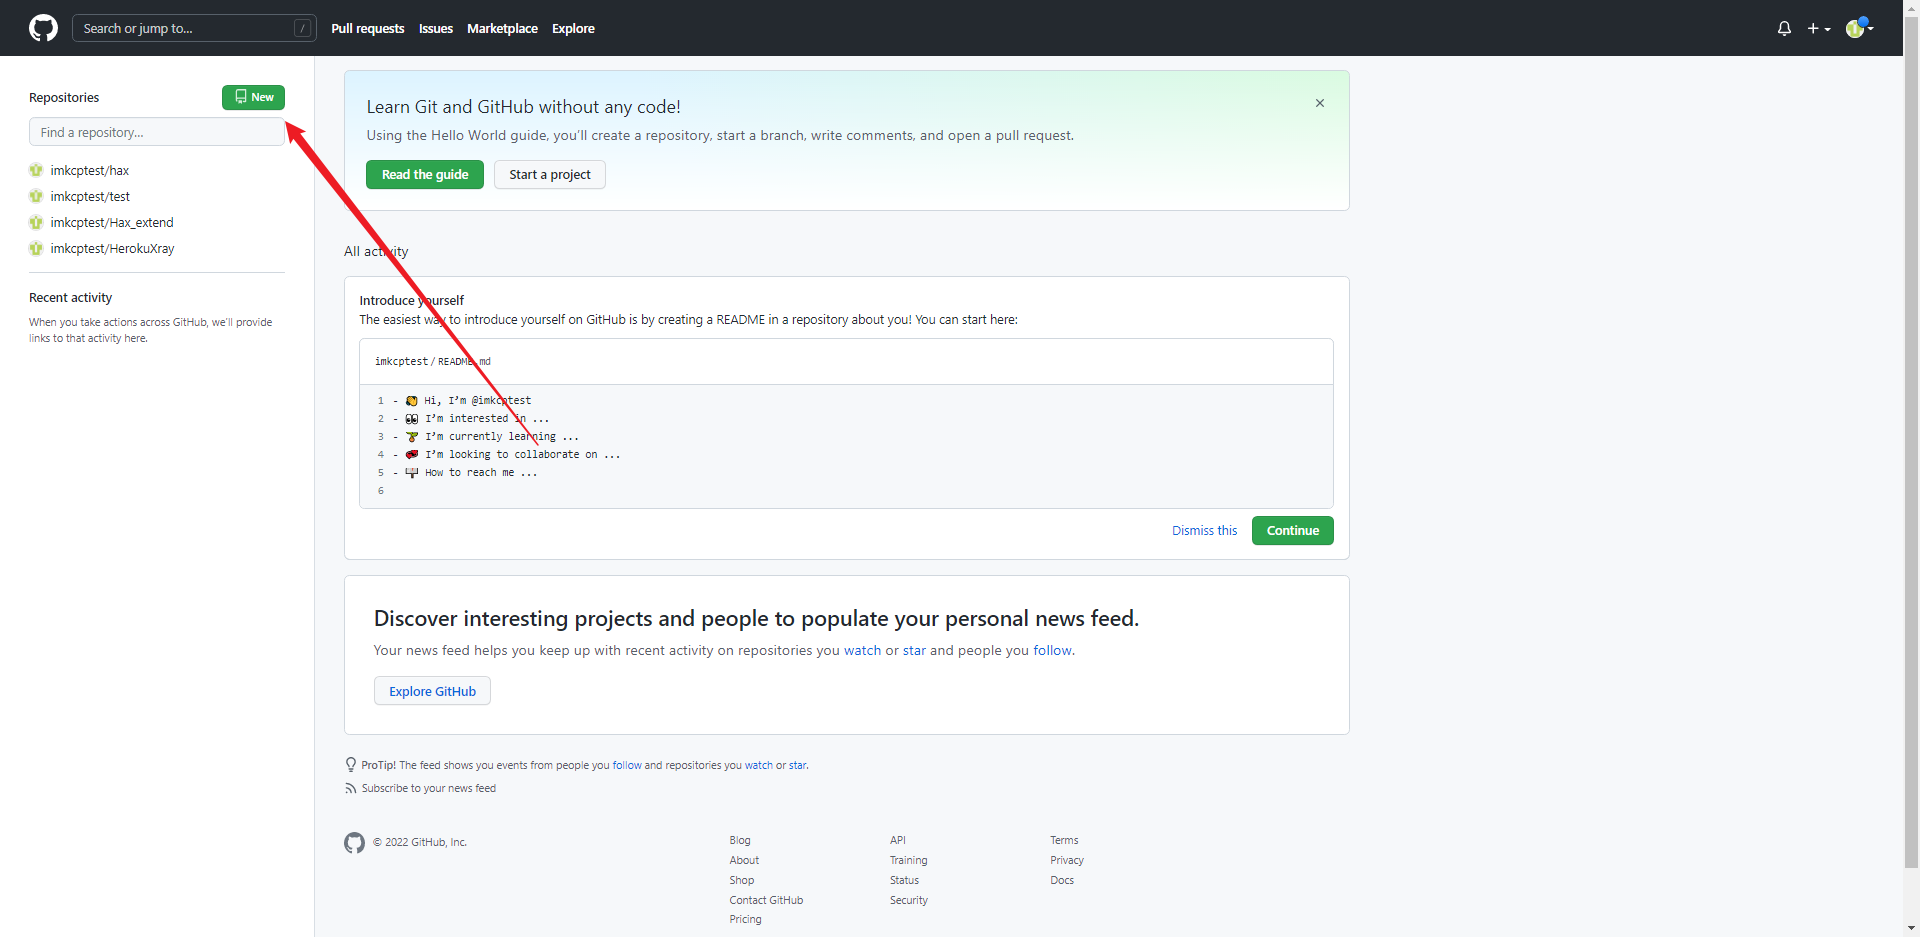Viewport: 1920px width, 937px height.
Task: Select Issues in the top navigation
Action: point(436,29)
